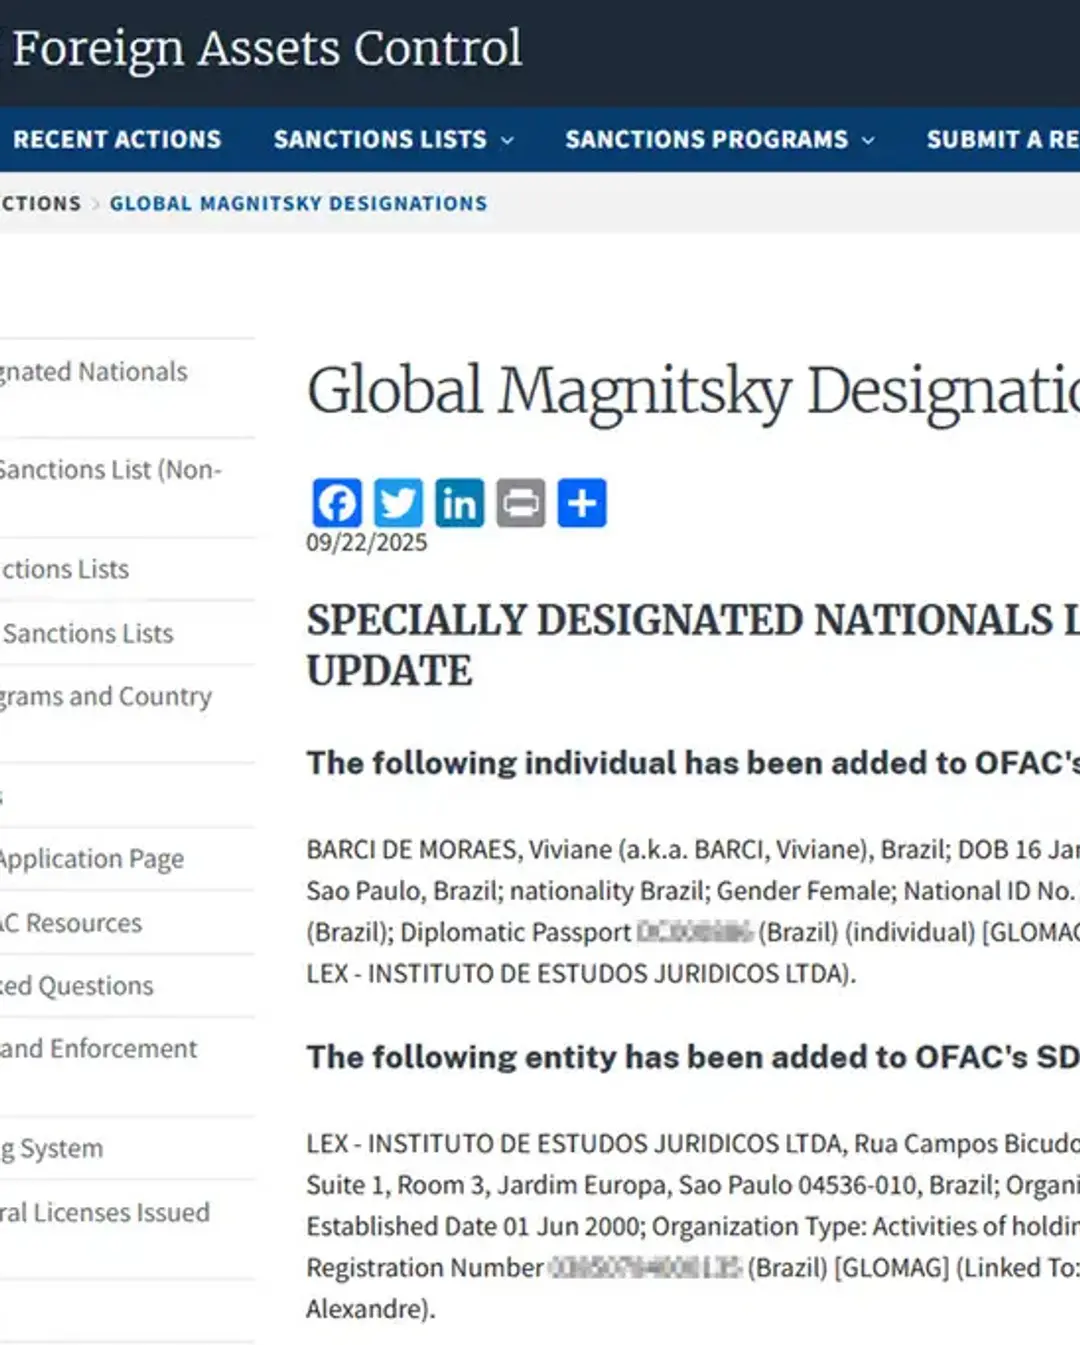Open the OFAC Resources sidebar link
The image size is (1080, 1345).
point(69,922)
